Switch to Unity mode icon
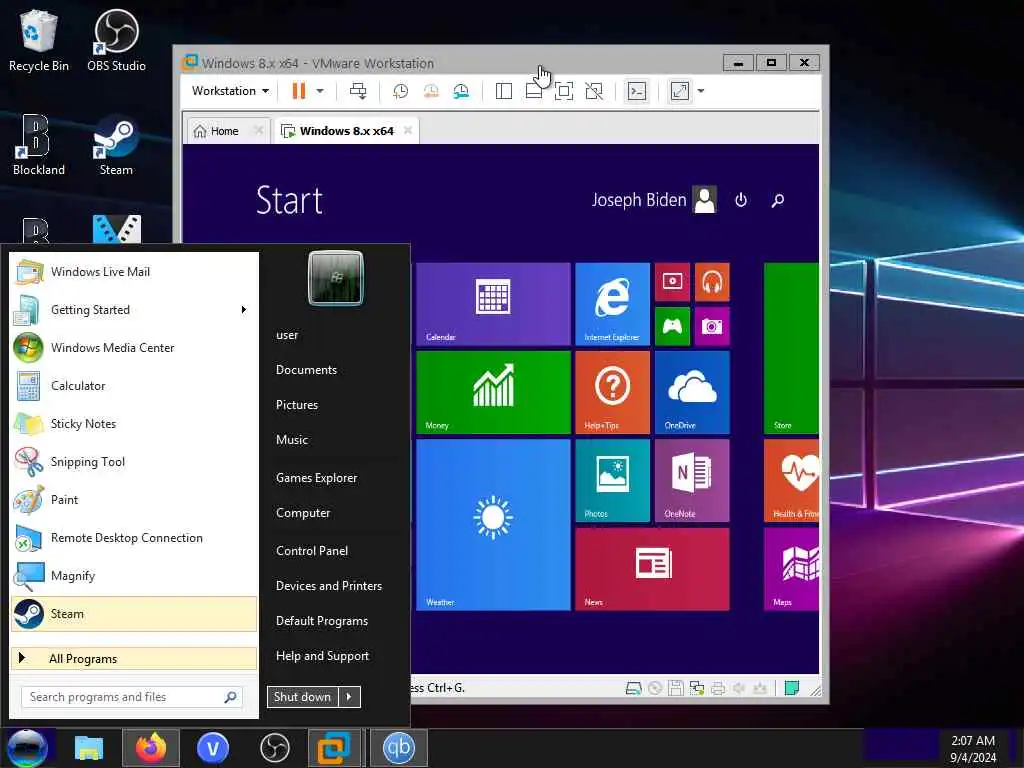Image resolution: width=1024 pixels, height=768 pixels. click(594, 91)
